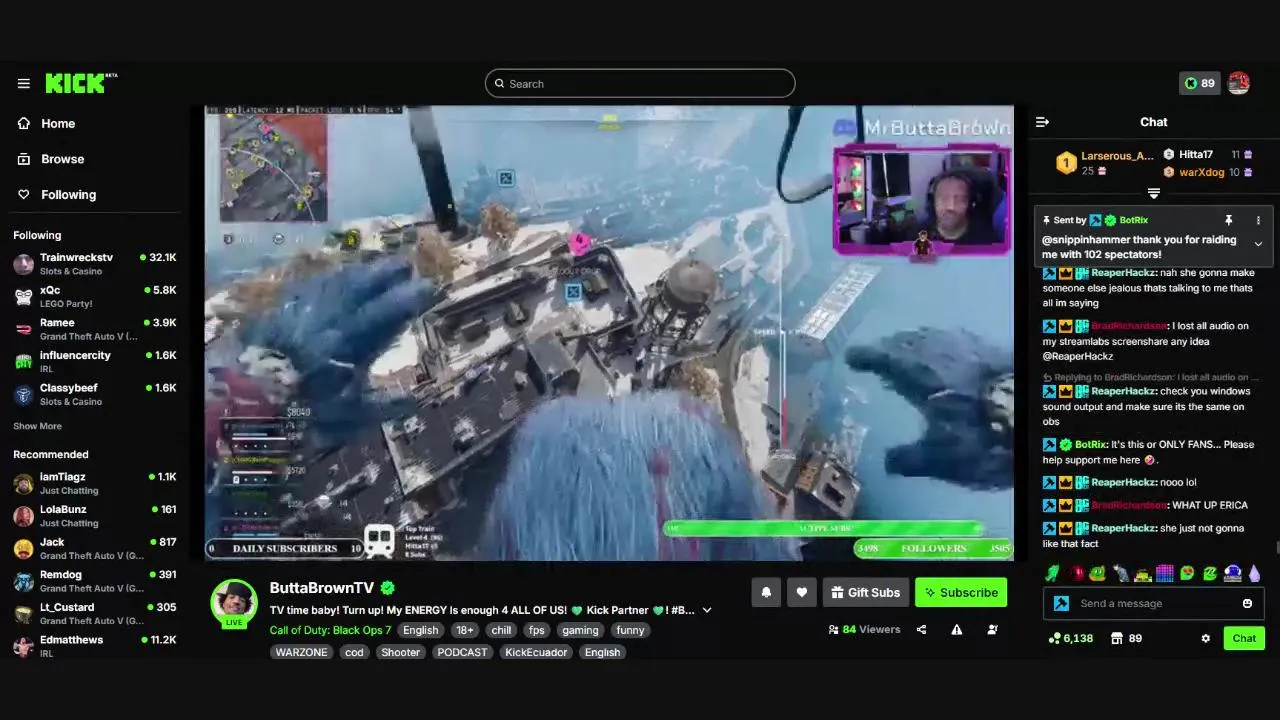Insert the red siren emote
Image resolution: width=1280 pixels, height=720 pixels.
(1076, 573)
